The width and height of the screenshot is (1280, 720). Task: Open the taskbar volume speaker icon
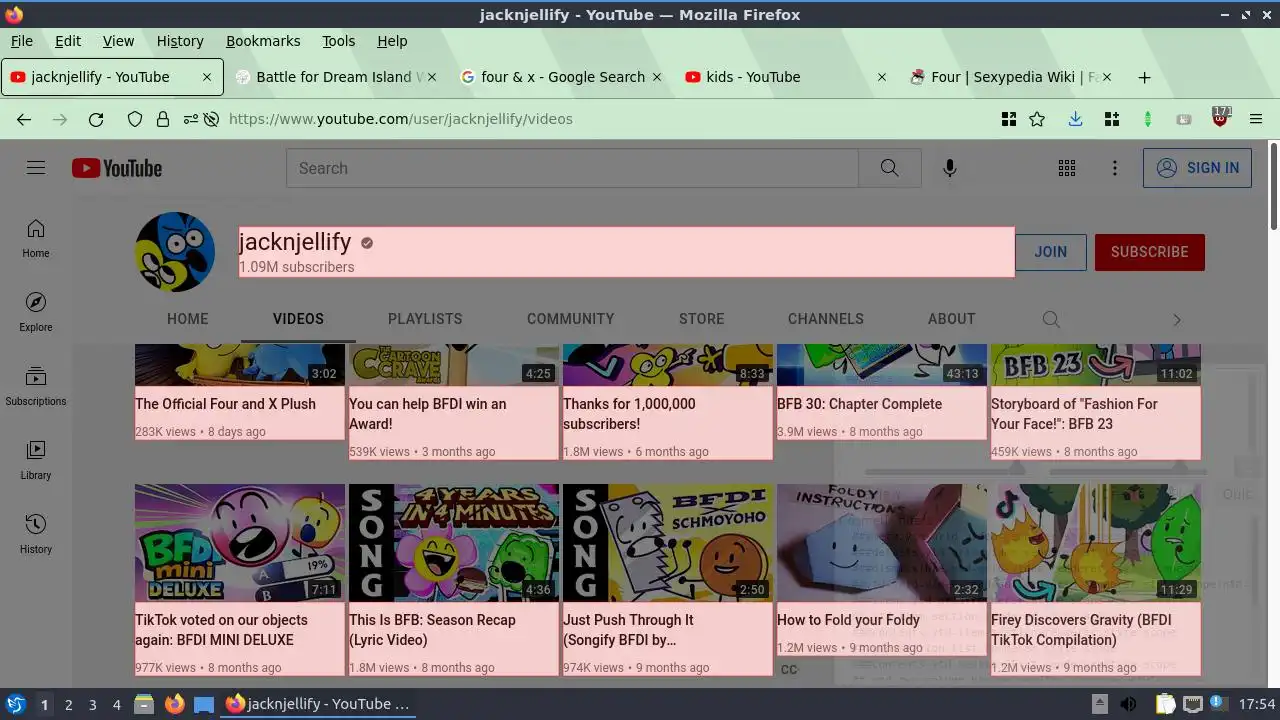point(1128,704)
